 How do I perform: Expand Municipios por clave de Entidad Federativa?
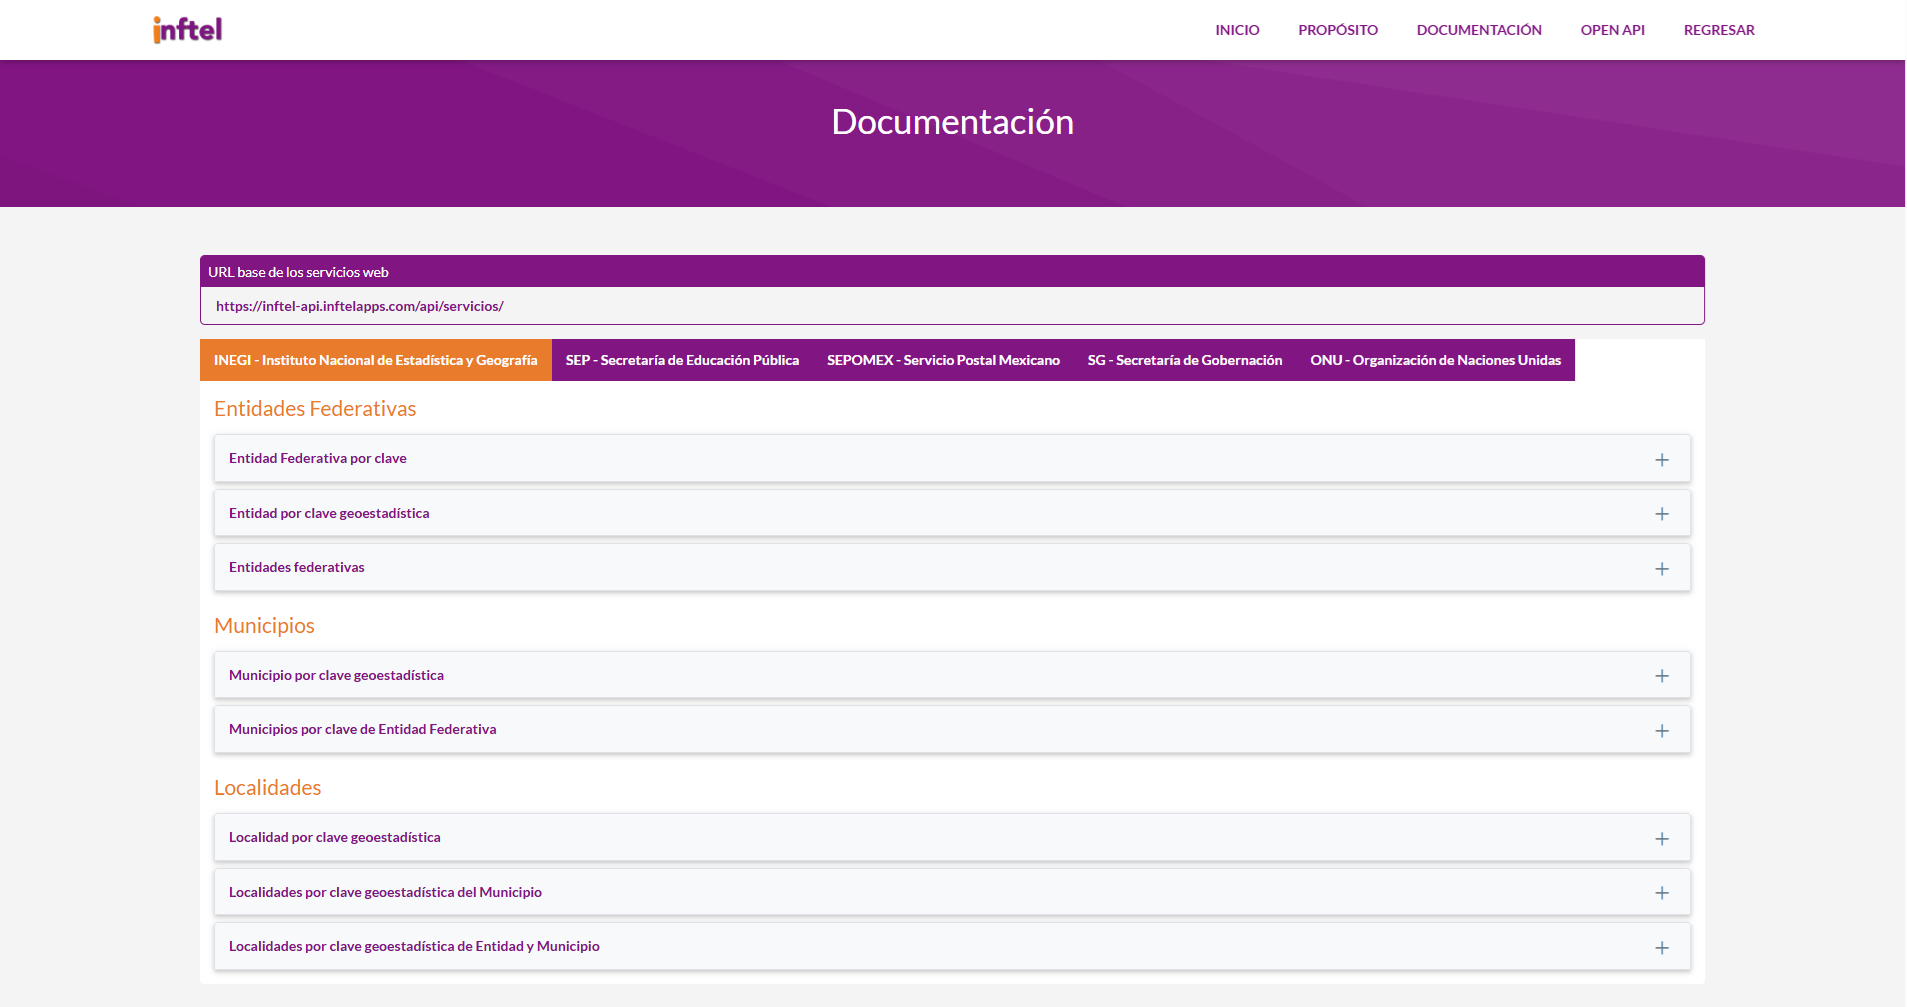1661,731
